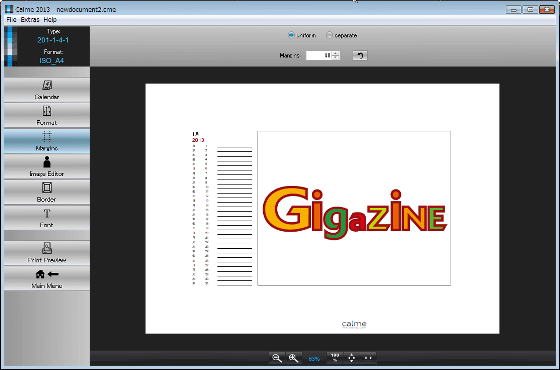Increase margin value with up arrow
The height and width of the screenshot is (370, 560).
coord(336,53)
